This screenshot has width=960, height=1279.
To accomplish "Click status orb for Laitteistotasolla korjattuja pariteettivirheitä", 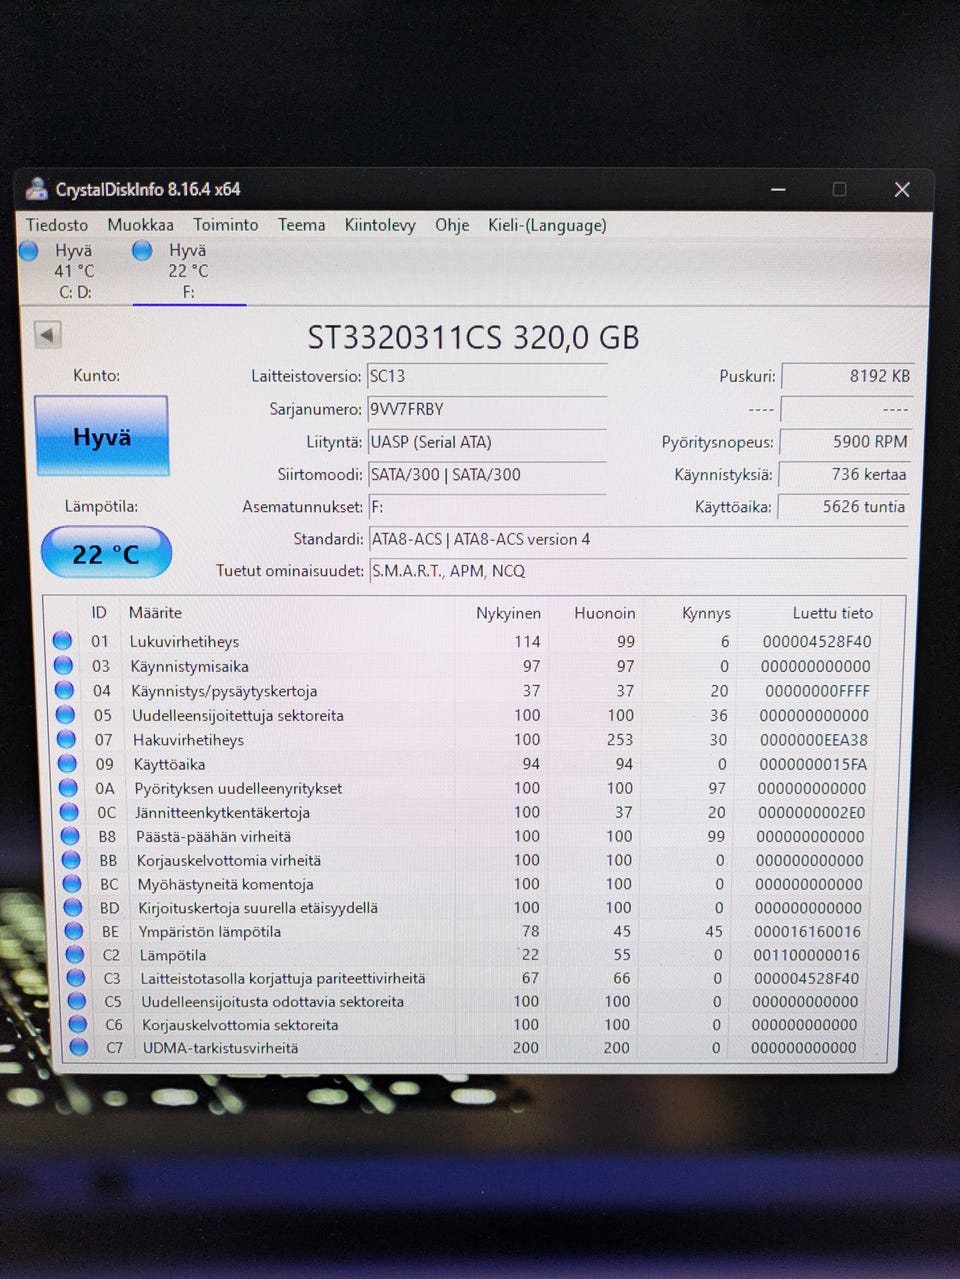I will pyautogui.click(x=76, y=978).
